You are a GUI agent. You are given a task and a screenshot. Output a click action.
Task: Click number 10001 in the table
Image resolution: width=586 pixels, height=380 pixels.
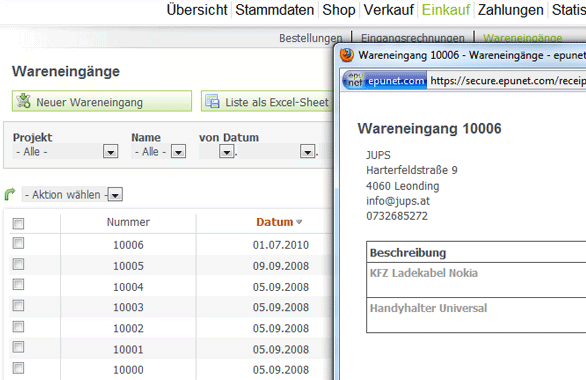[x=128, y=349]
